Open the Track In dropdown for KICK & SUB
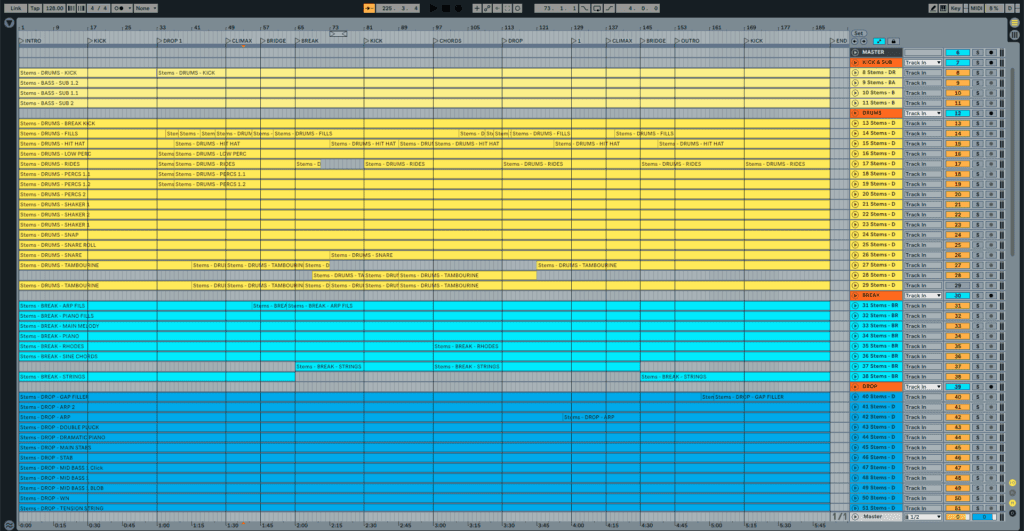The height and width of the screenshot is (531, 1024). (923, 63)
